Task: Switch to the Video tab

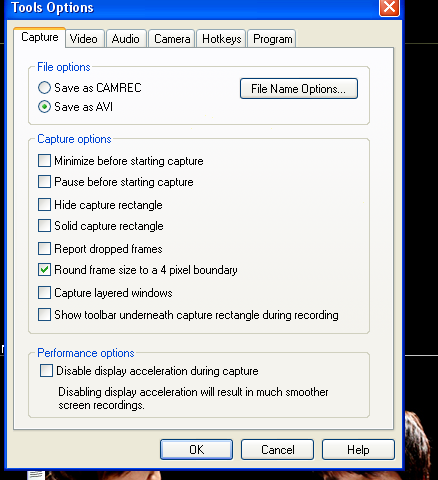Action: click(x=85, y=39)
